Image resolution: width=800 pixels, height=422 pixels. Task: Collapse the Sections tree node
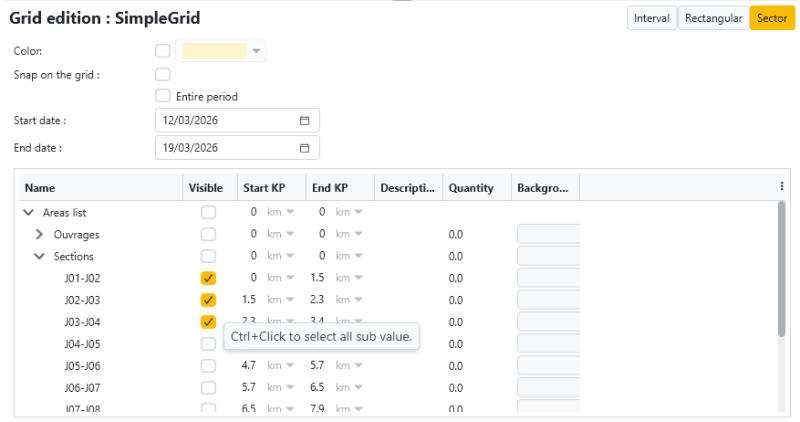pos(39,256)
